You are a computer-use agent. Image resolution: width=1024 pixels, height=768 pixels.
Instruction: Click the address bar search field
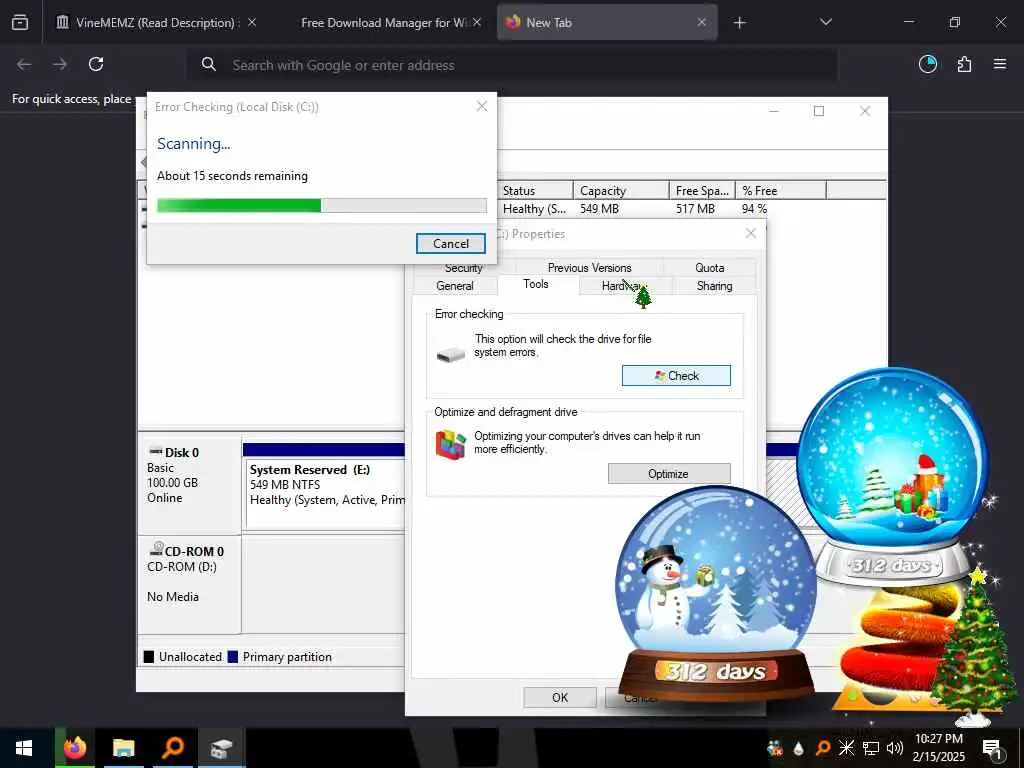coord(511,65)
